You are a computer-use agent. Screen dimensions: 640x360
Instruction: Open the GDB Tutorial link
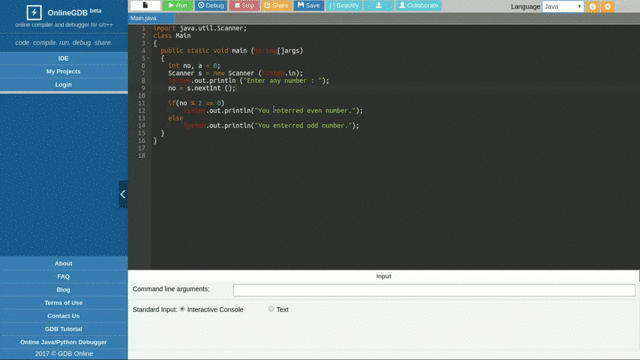[63, 329]
